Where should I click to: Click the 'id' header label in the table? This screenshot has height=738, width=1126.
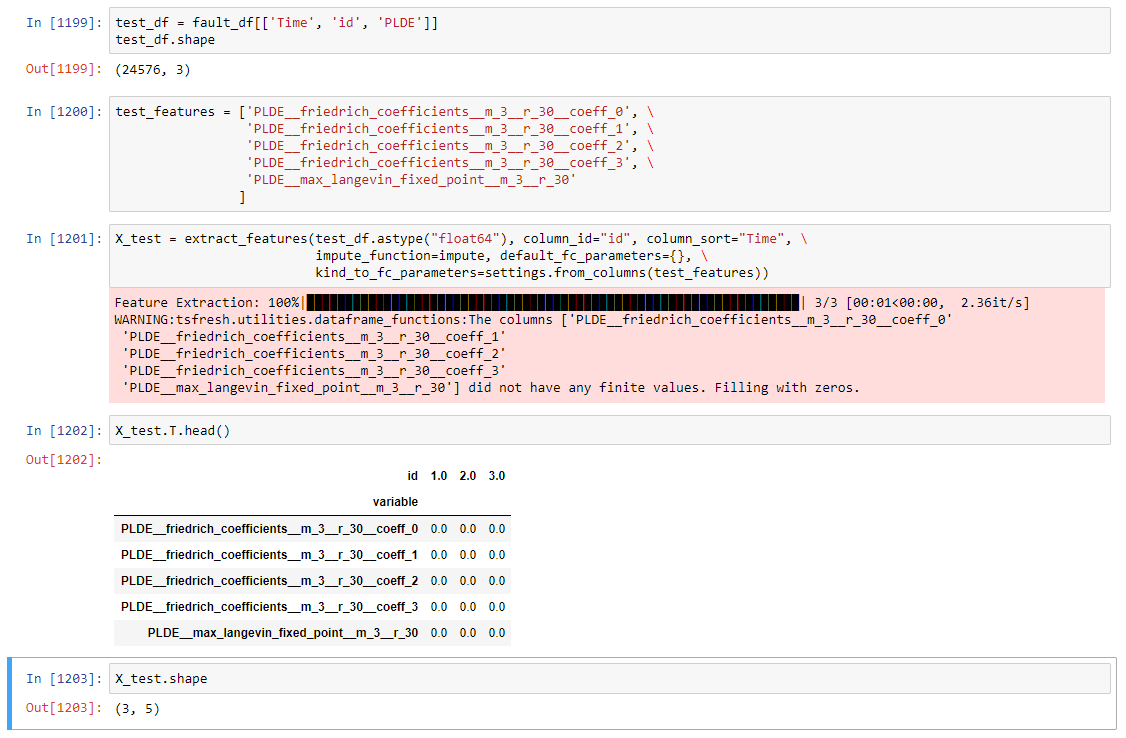[412, 476]
